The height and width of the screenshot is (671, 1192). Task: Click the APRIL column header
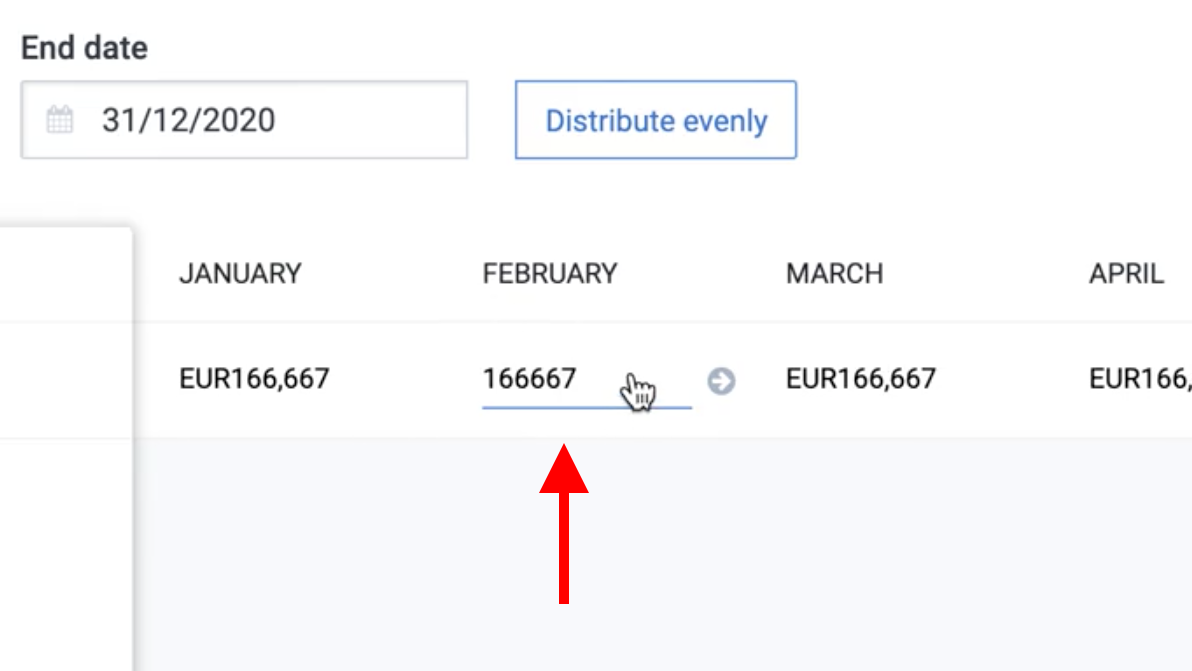tap(1126, 274)
